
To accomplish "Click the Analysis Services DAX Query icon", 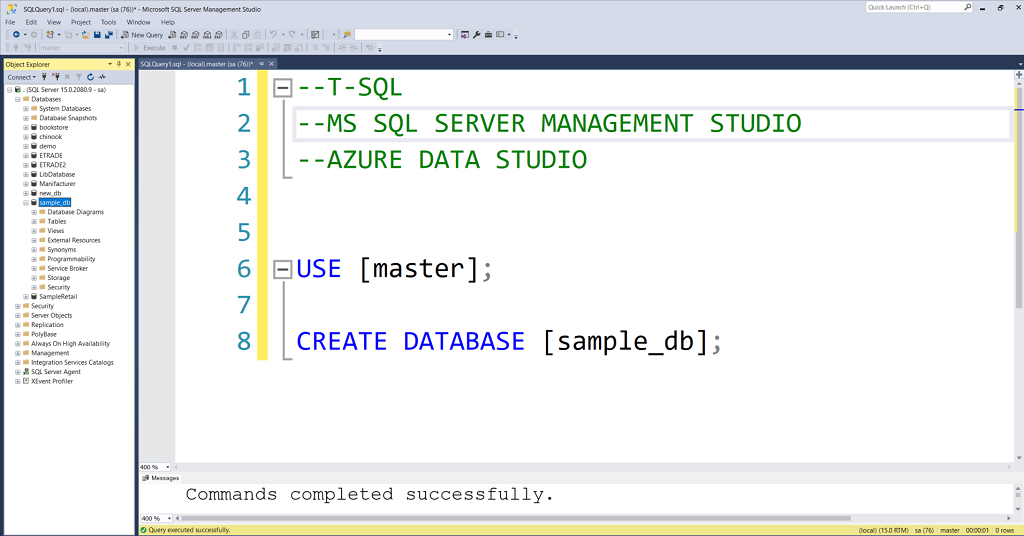I will [218, 35].
